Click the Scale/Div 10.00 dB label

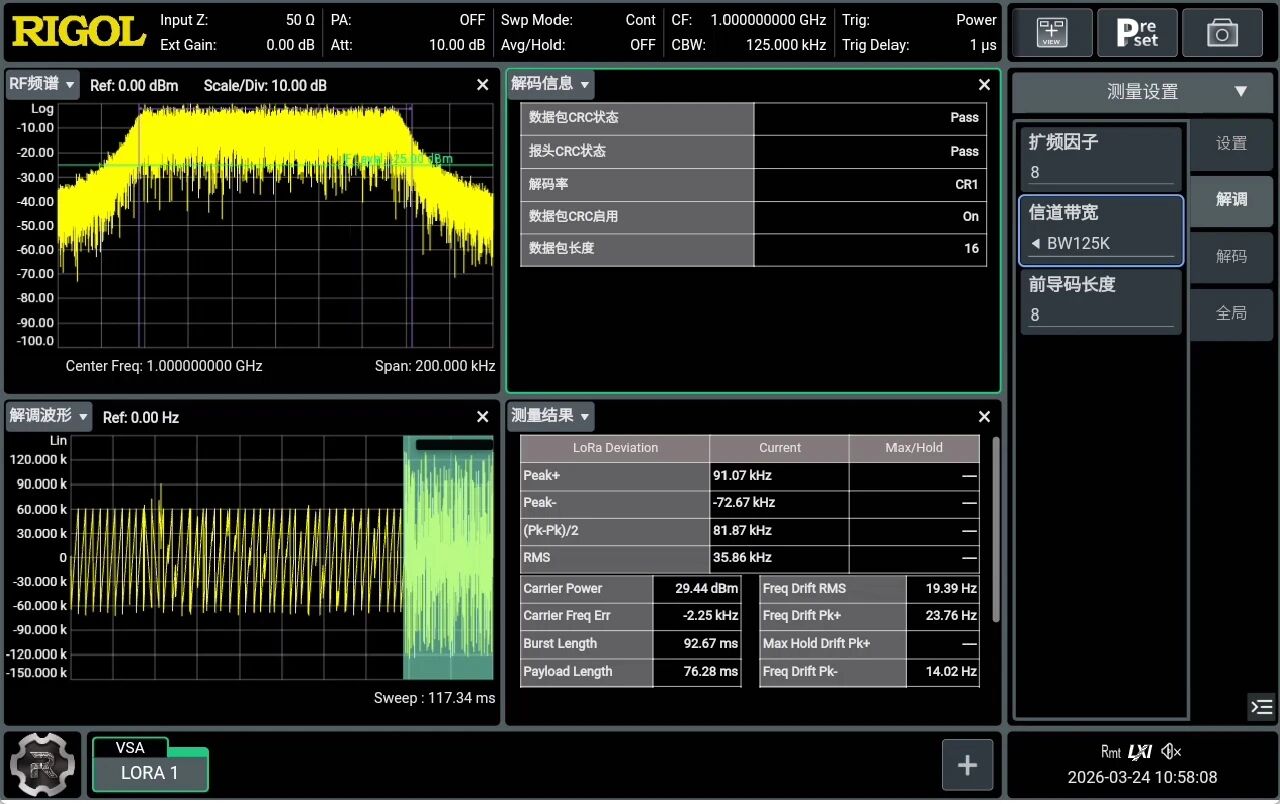tap(265, 86)
